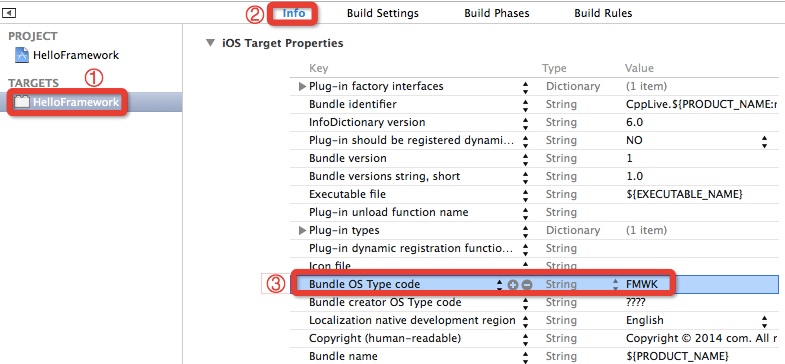Open key stepper for Bundle version
Screen dimensions: 785x364
coord(525,159)
